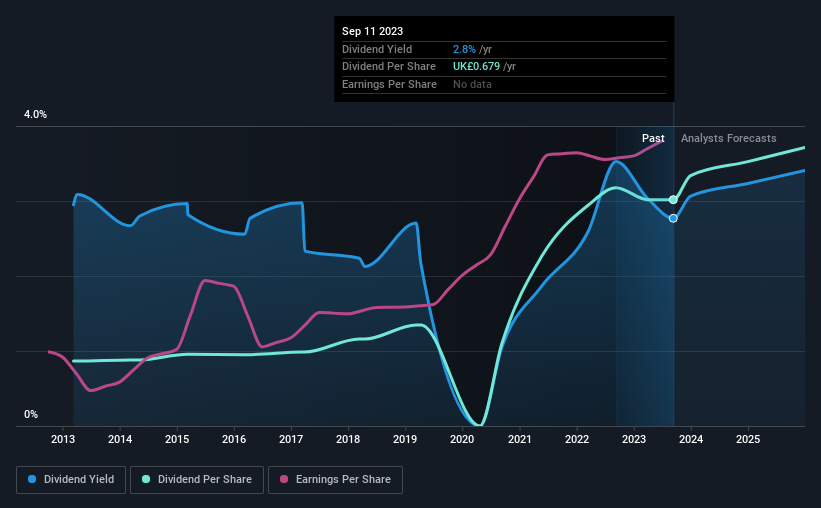Screen dimensions: 821x508
Task: Click the 4.0% y-axis label
Action: (x=35, y=114)
